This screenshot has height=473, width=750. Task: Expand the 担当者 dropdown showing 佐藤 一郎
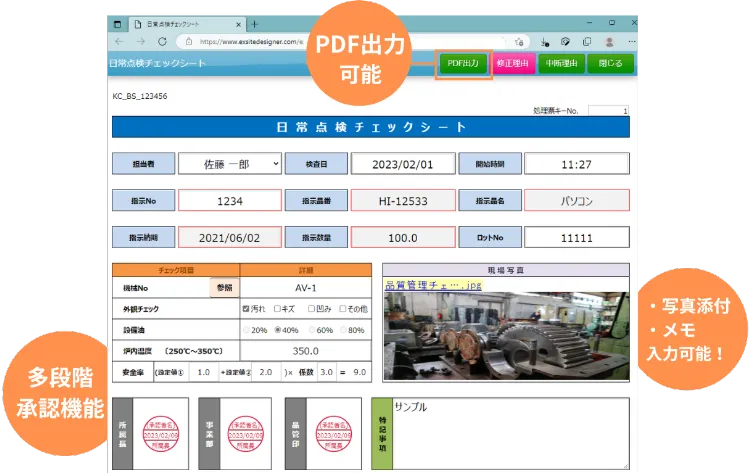[x=230, y=164]
